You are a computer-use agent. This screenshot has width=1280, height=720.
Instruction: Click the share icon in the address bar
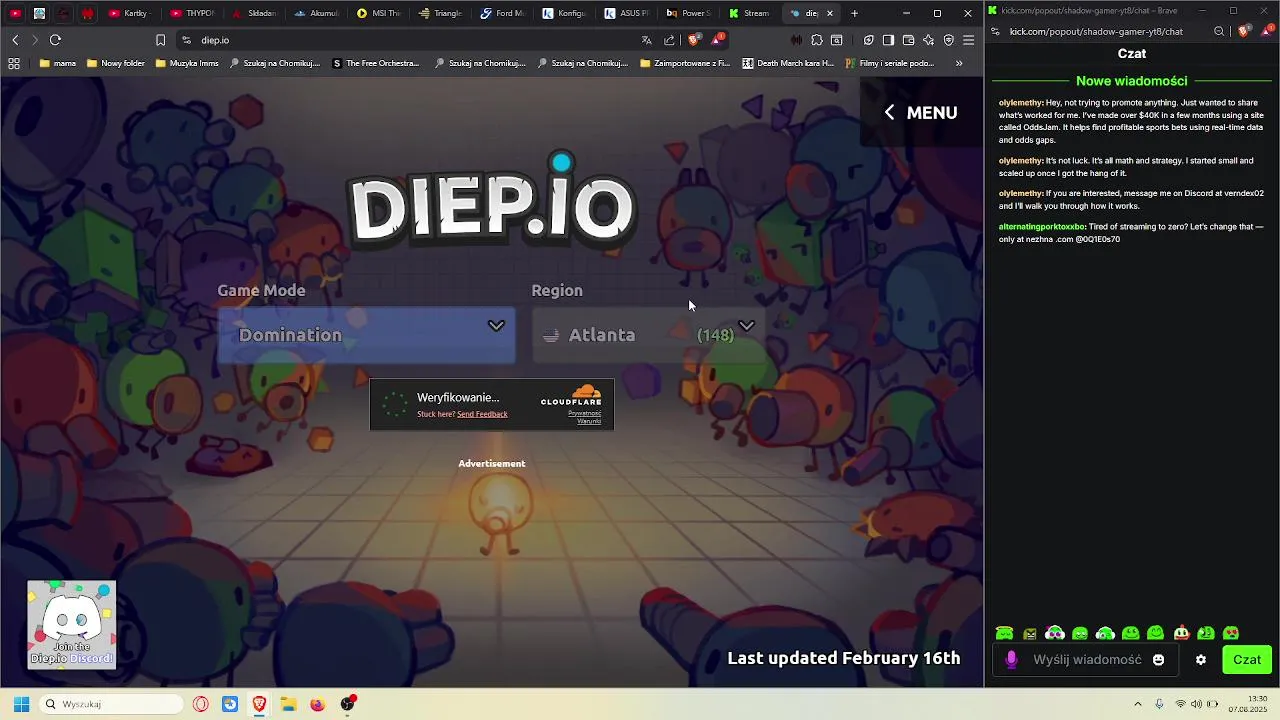[669, 40]
